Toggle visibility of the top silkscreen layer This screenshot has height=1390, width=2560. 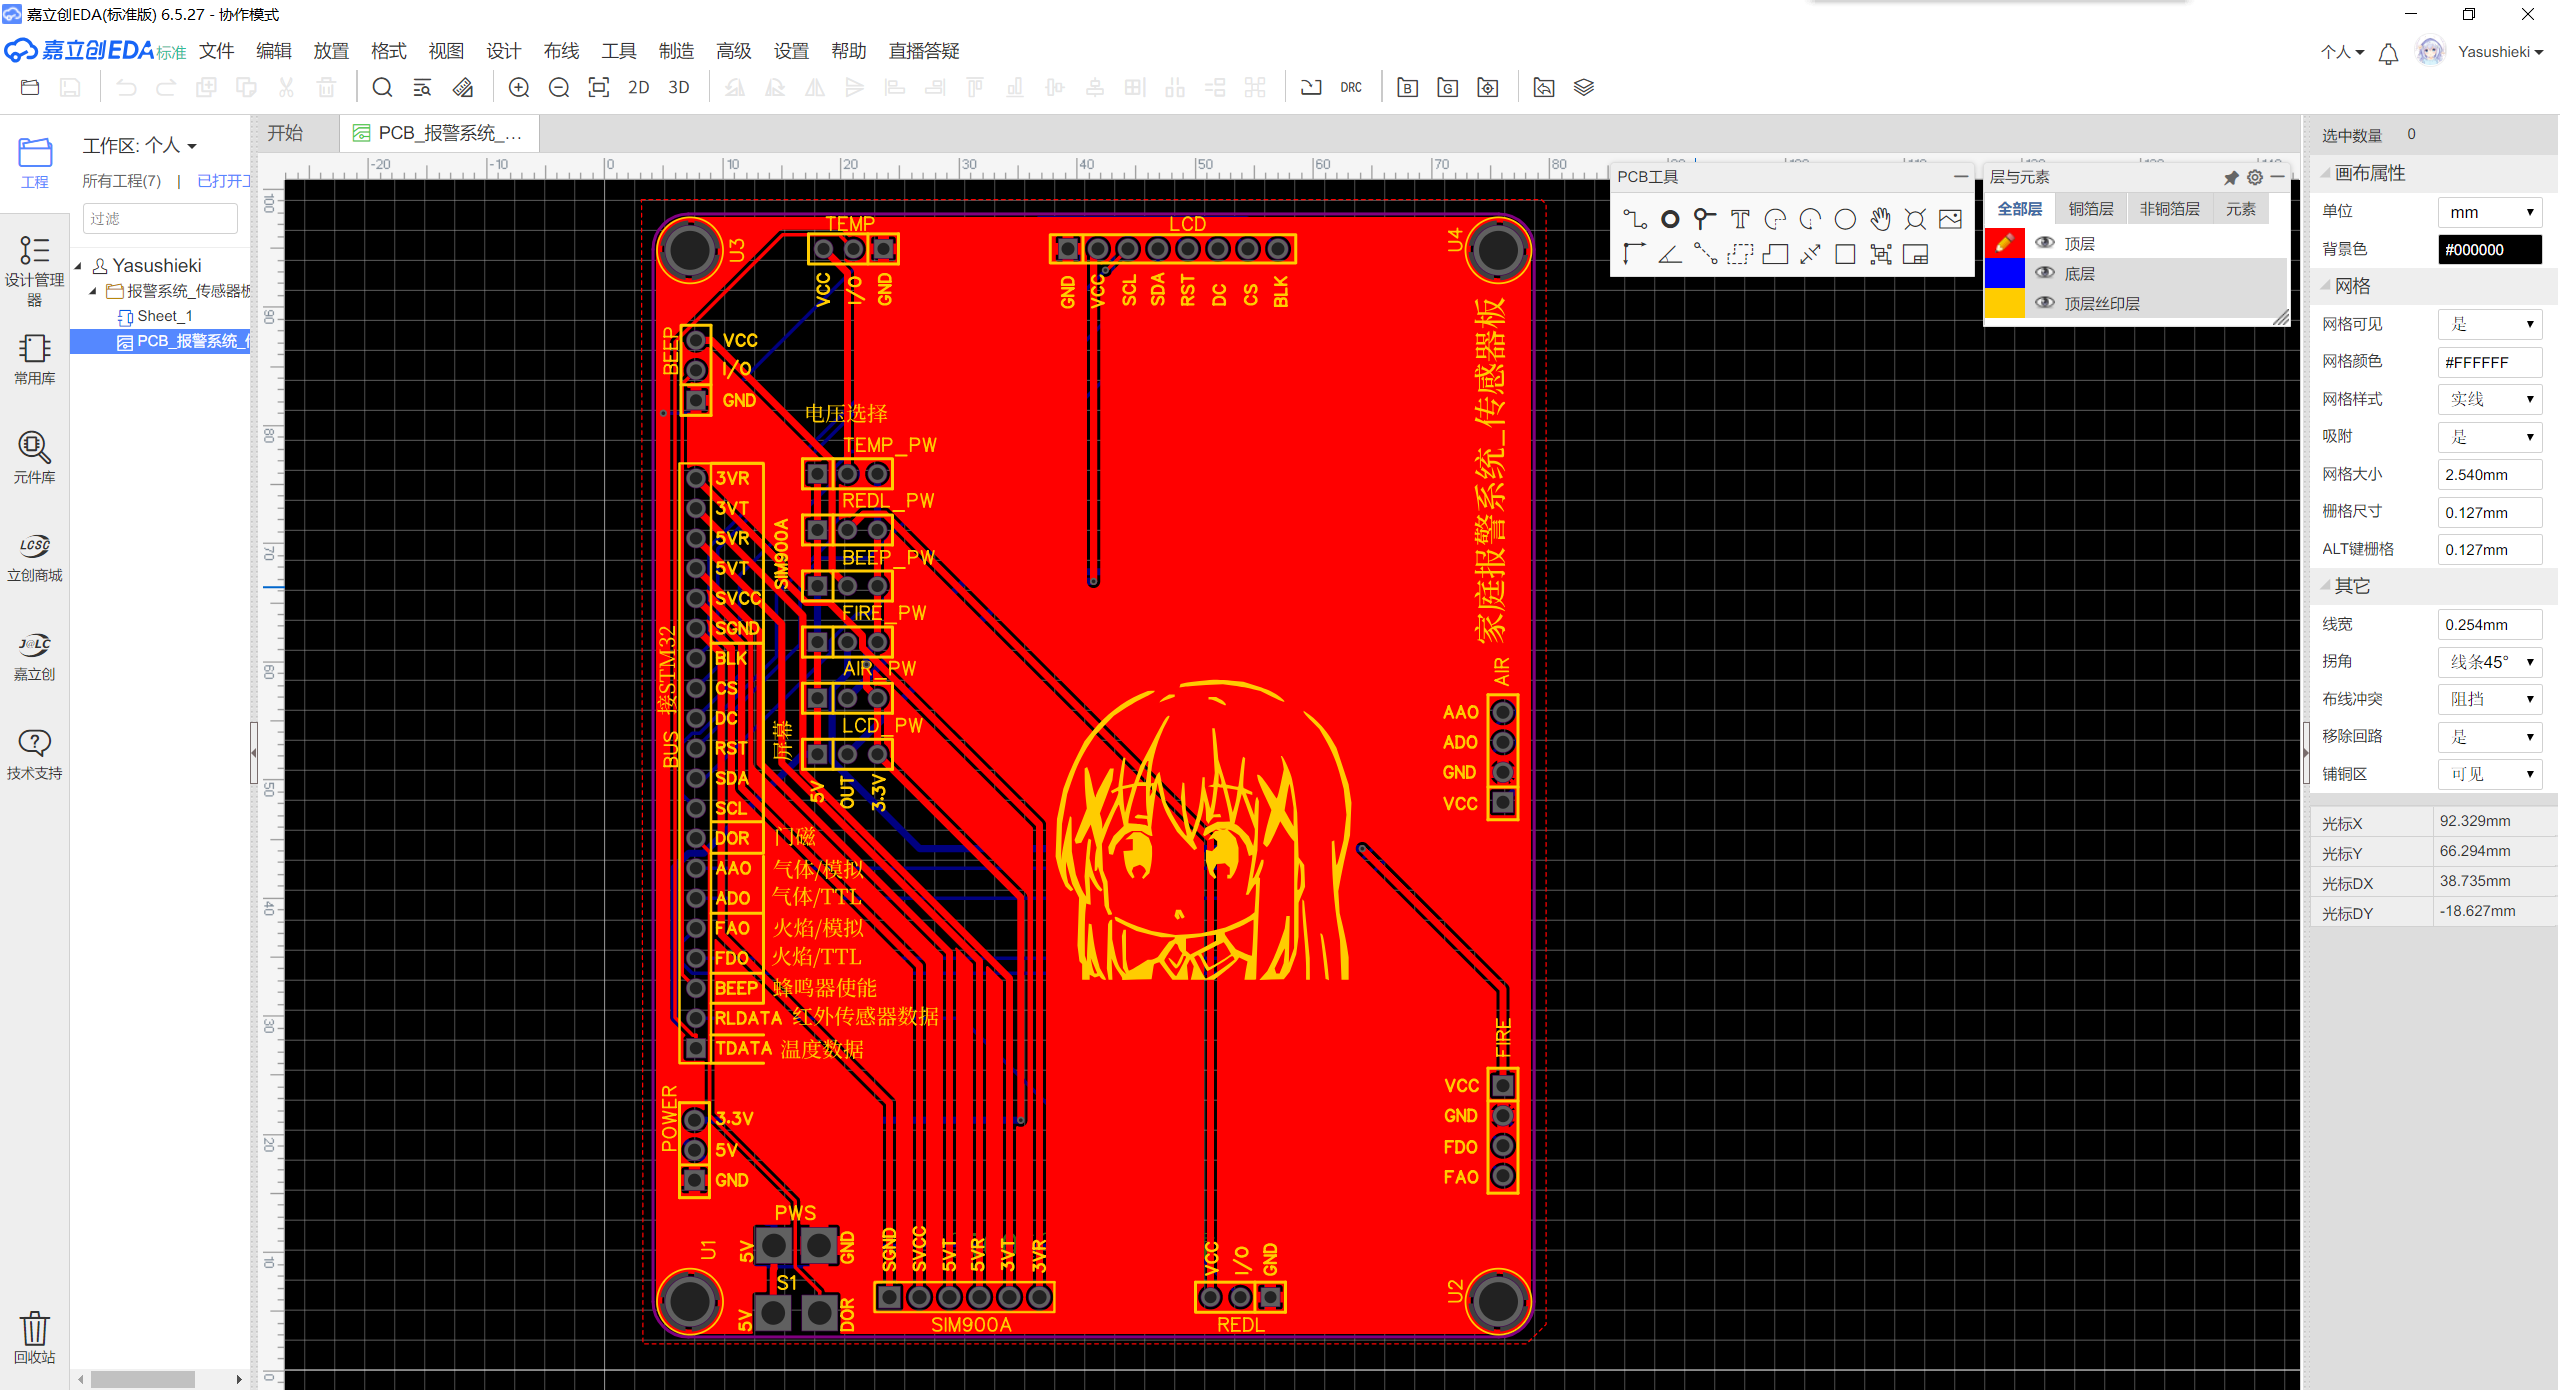click(2046, 303)
